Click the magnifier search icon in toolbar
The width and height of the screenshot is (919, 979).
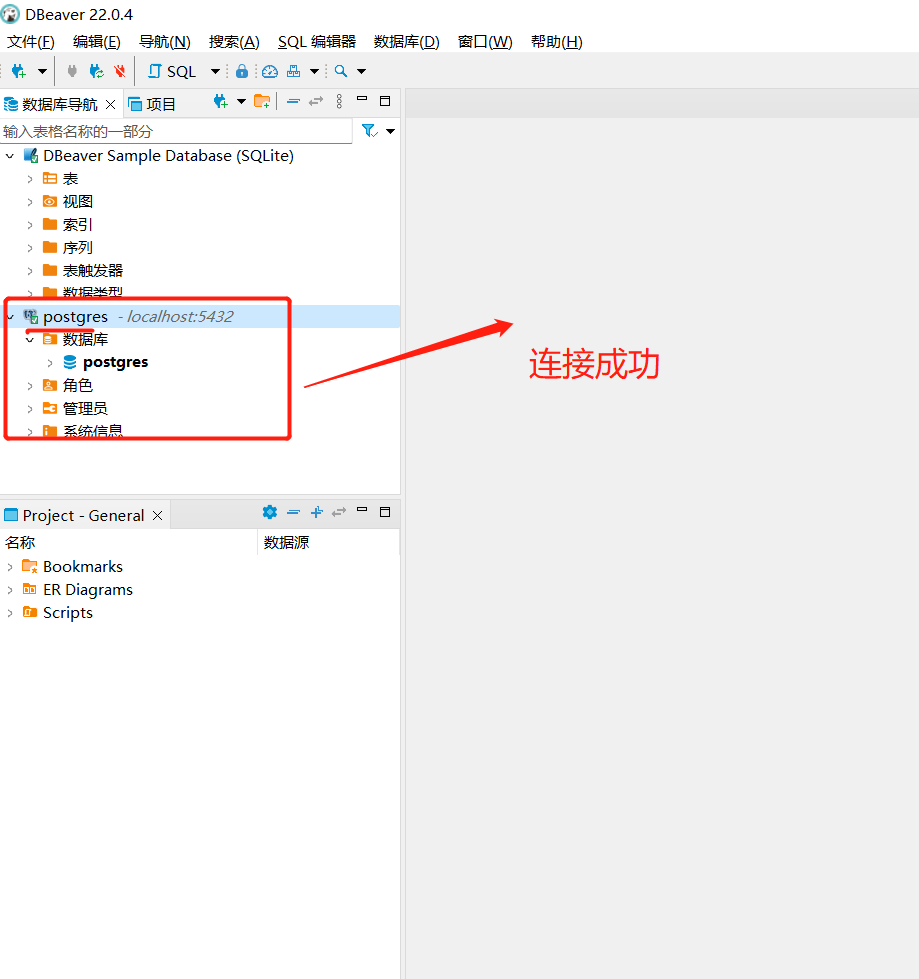(341, 71)
